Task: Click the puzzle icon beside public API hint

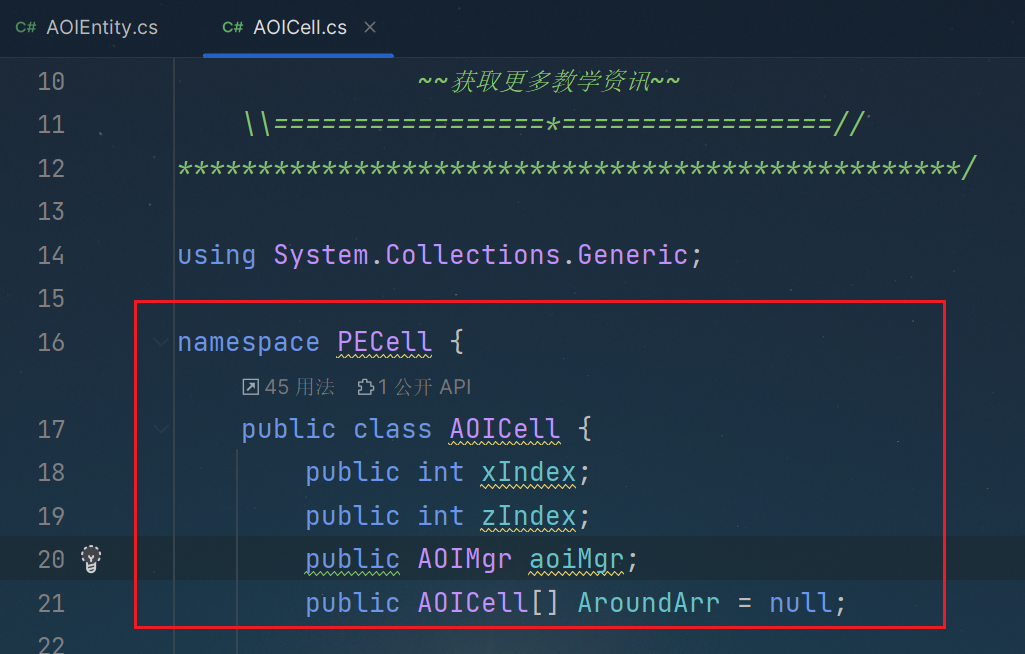Action: pos(365,387)
